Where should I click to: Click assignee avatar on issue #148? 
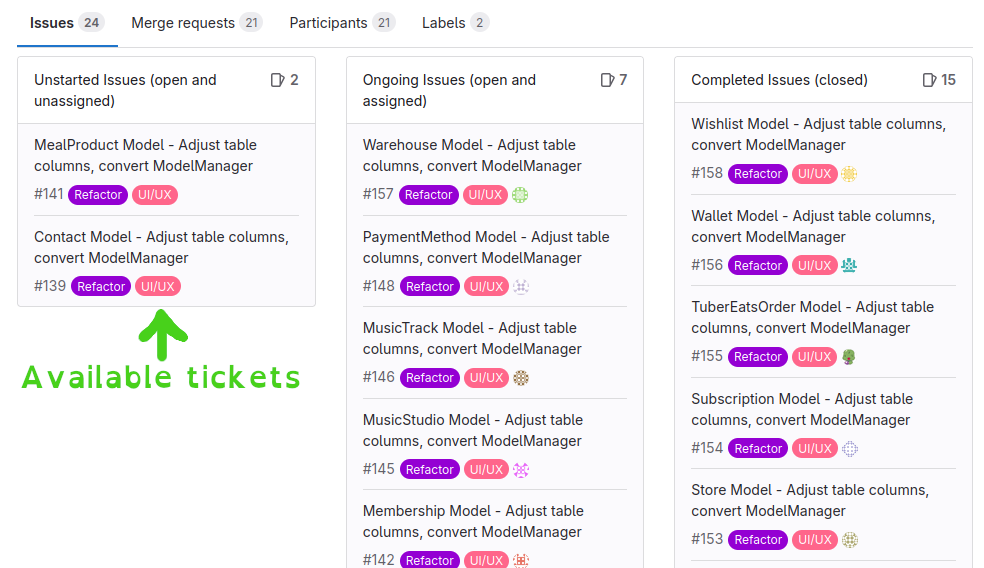[x=521, y=287]
